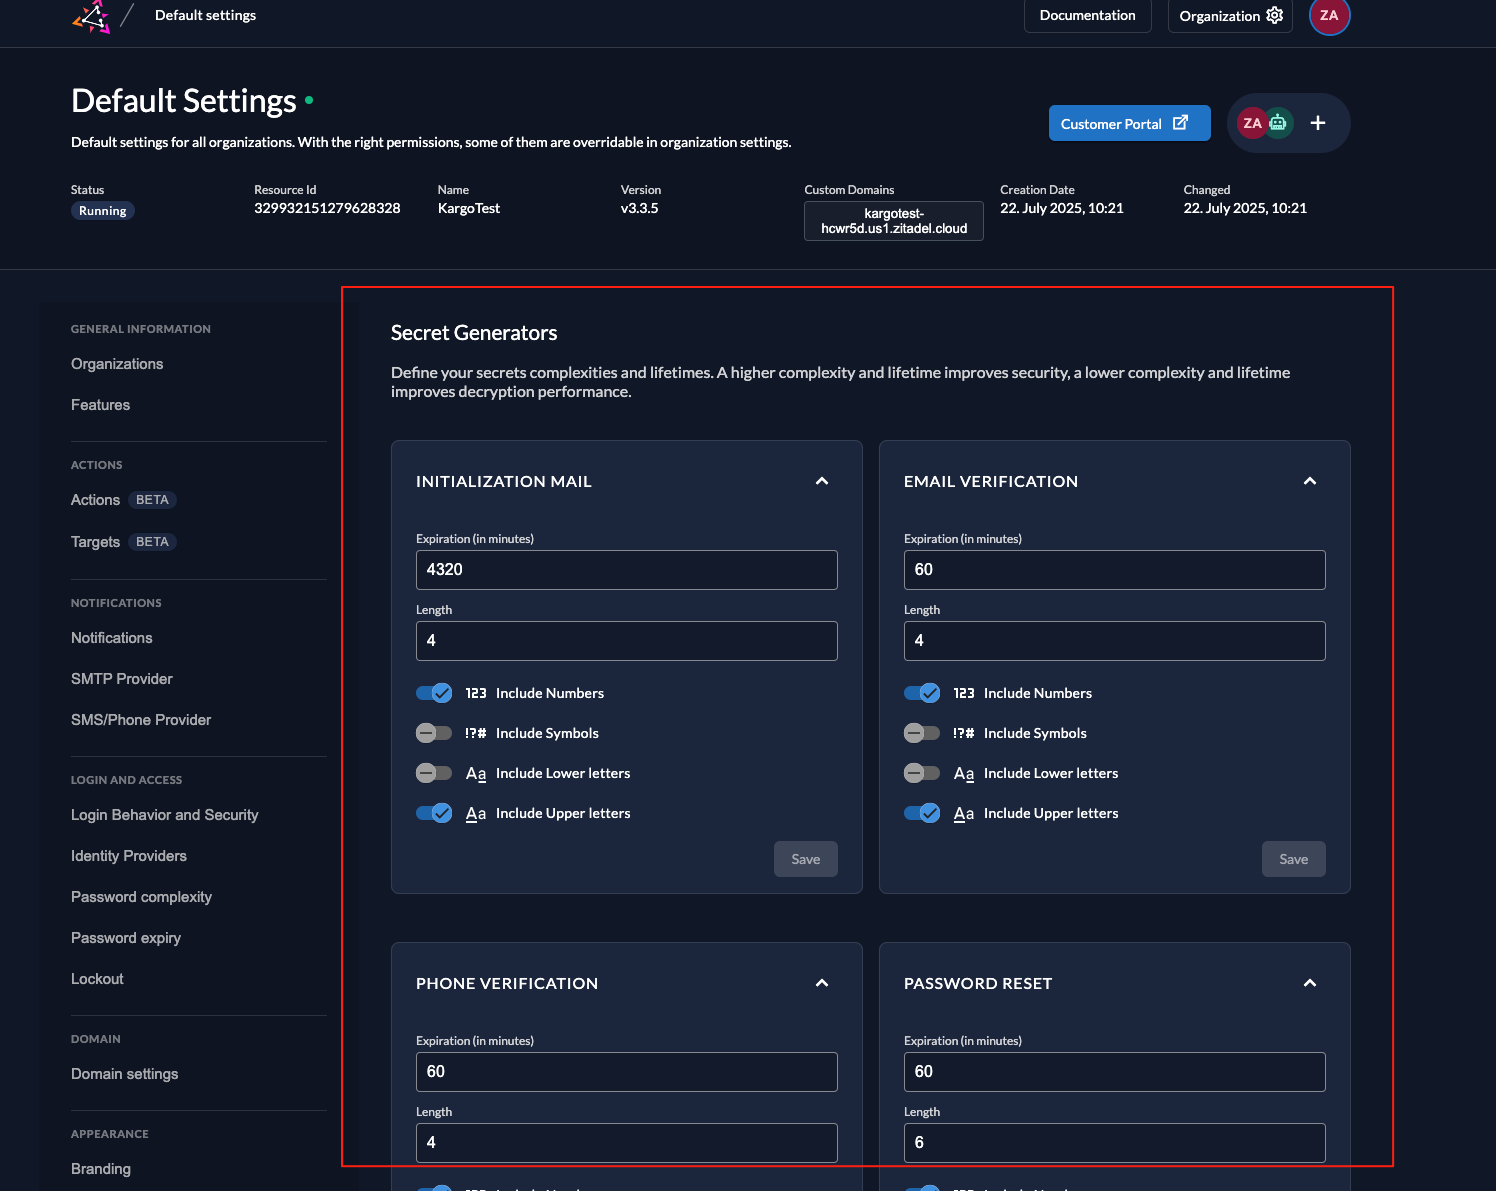Edit Password Reset length field showing 6
This screenshot has height=1191, width=1496.
1115,1143
